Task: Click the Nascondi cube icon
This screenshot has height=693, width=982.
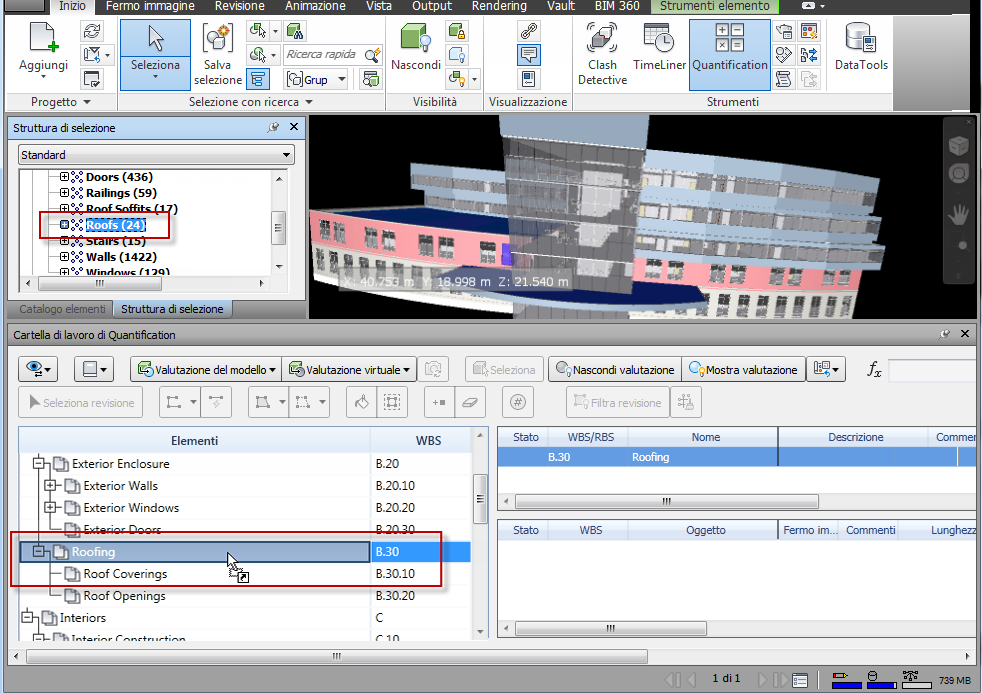Action: coord(415,38)
